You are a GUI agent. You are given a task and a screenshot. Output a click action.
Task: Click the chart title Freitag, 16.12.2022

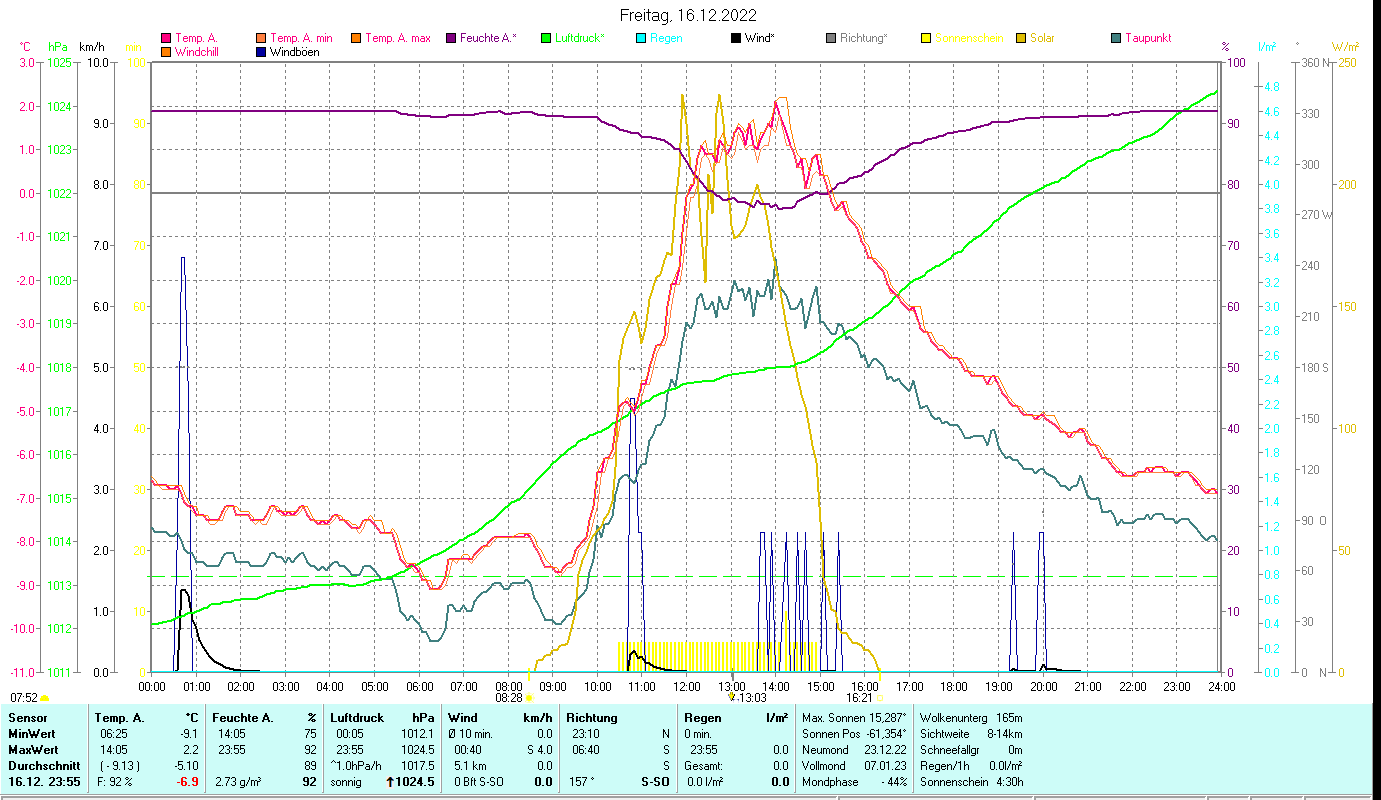pos(688,15)
